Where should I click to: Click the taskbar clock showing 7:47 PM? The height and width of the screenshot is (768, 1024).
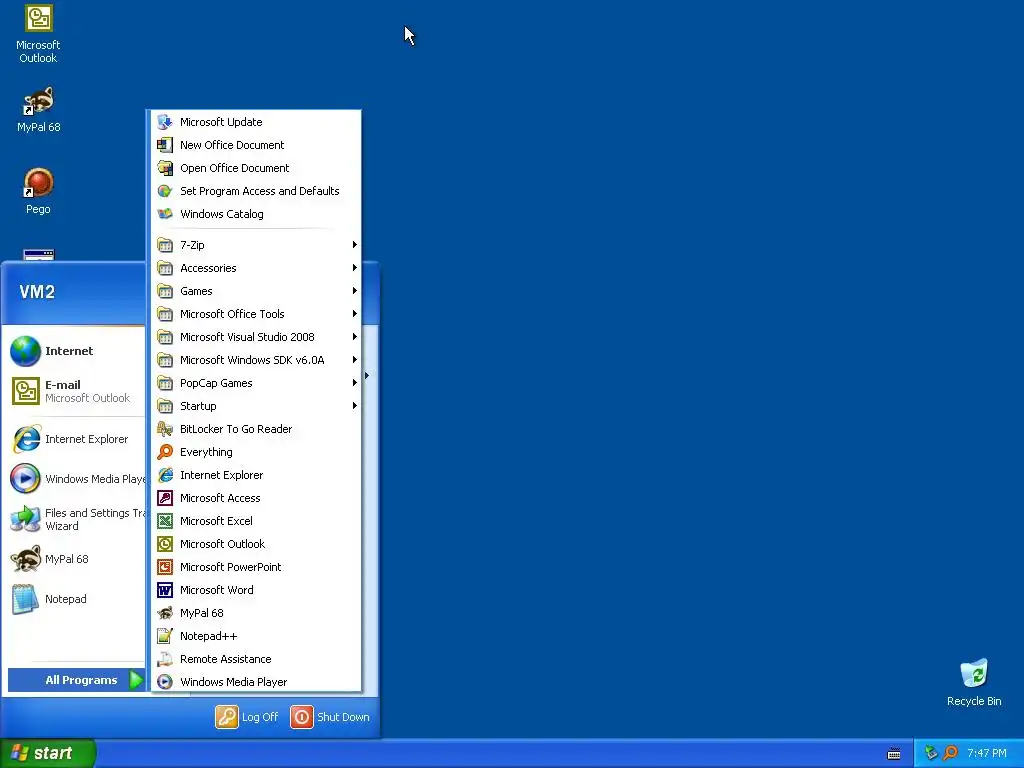pos(987,753)
